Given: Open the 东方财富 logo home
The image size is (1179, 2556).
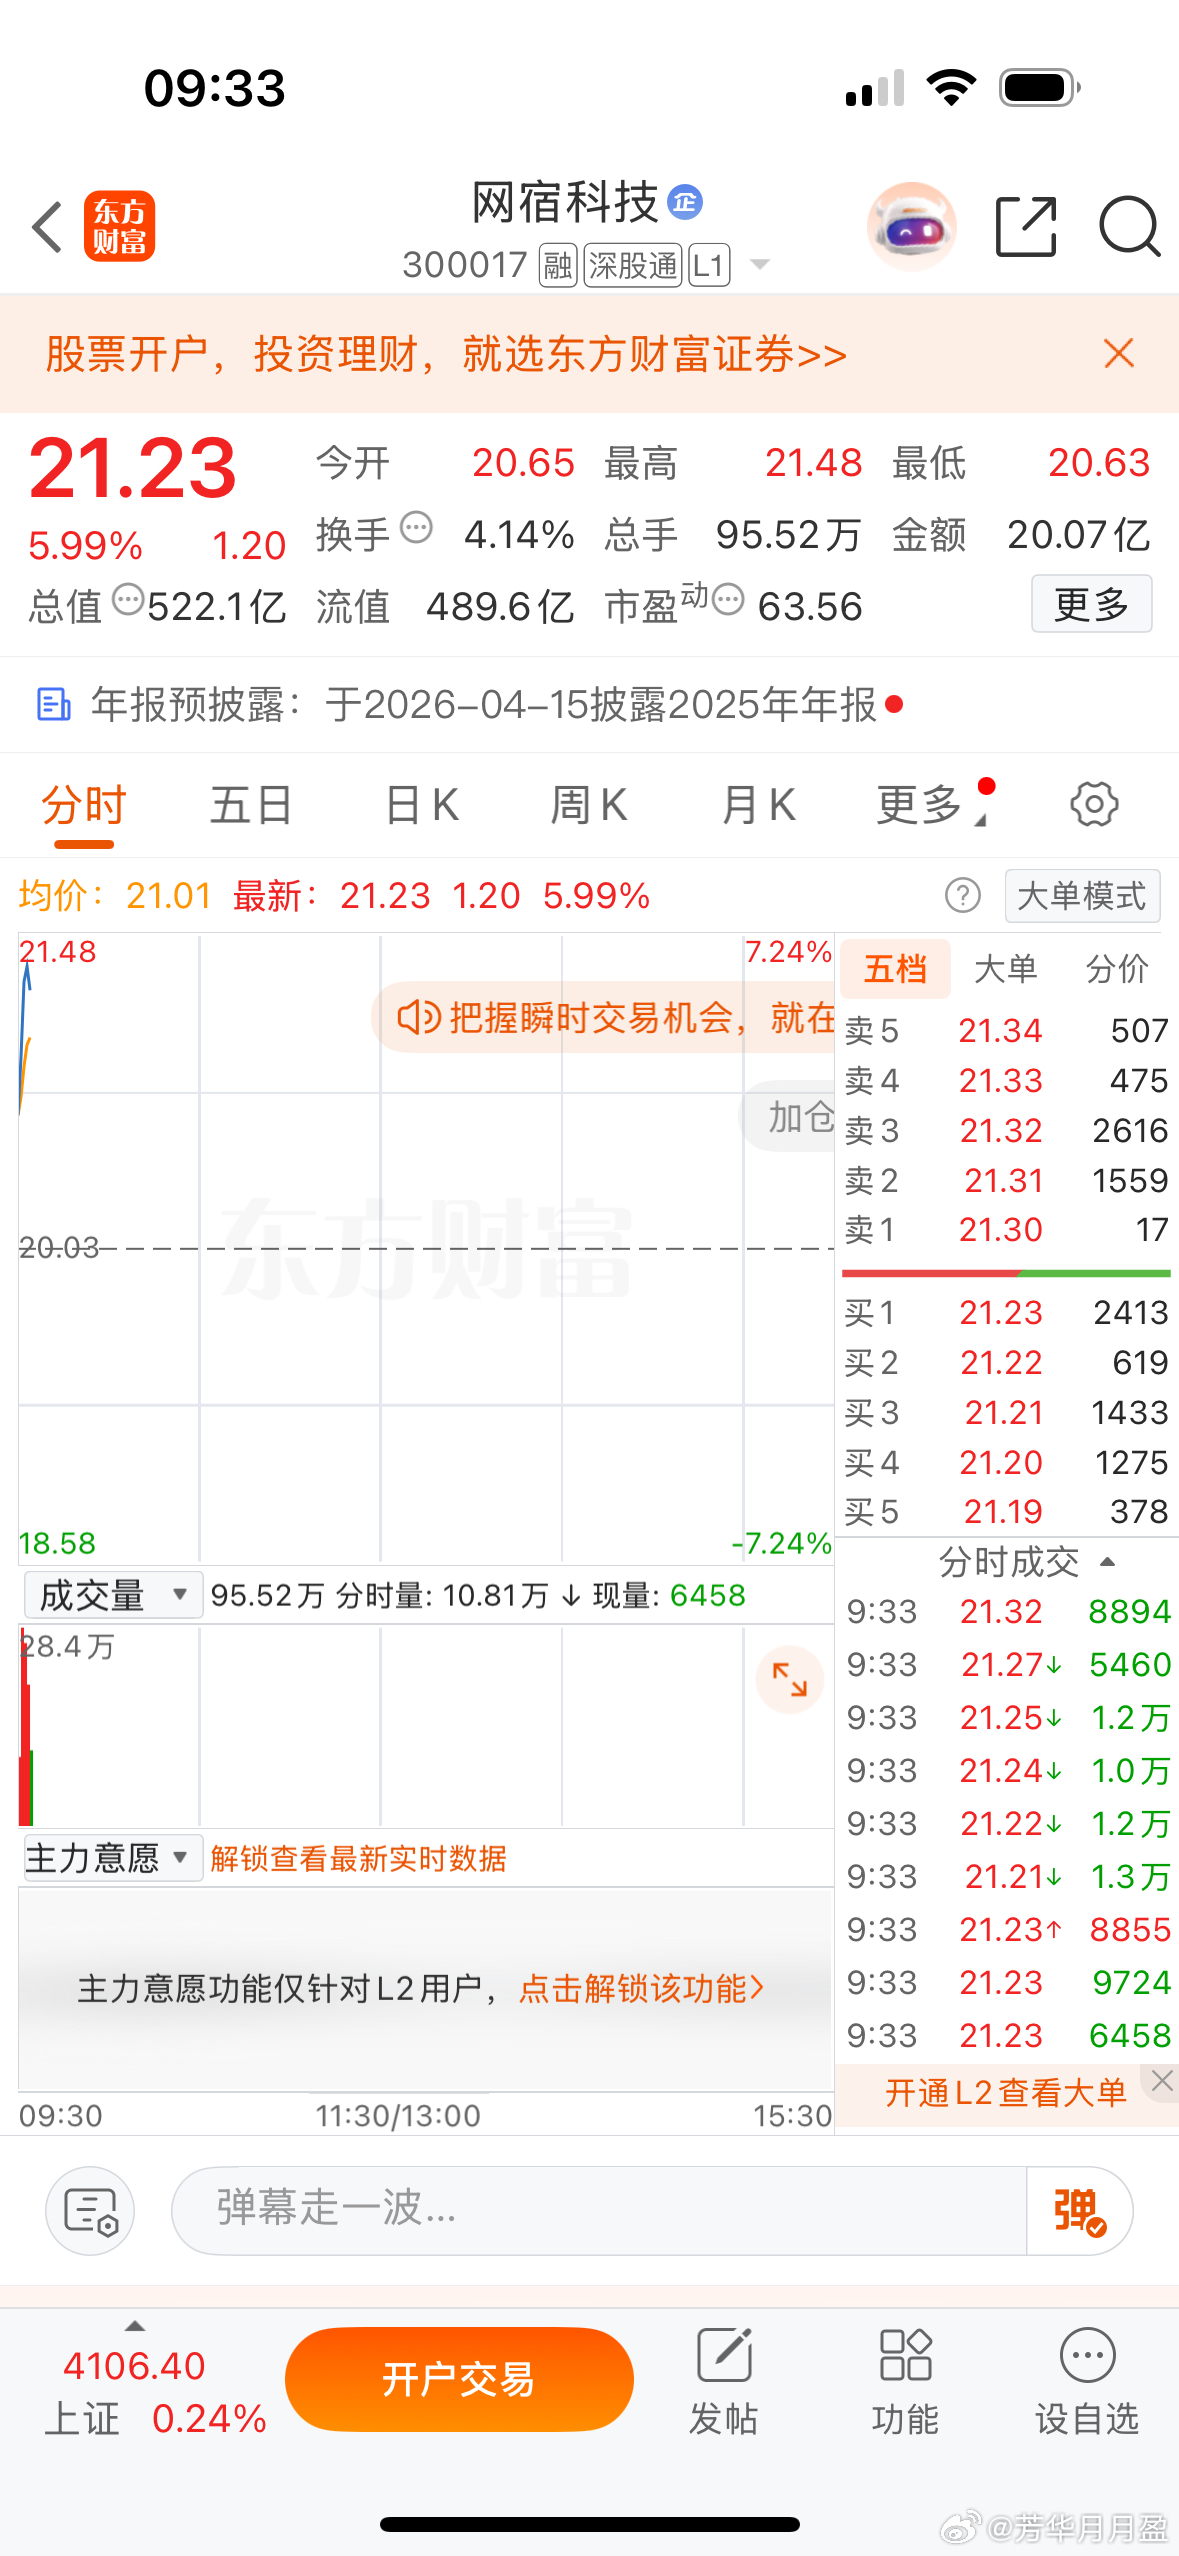Looking at the screenshot, I should point(119,226).
